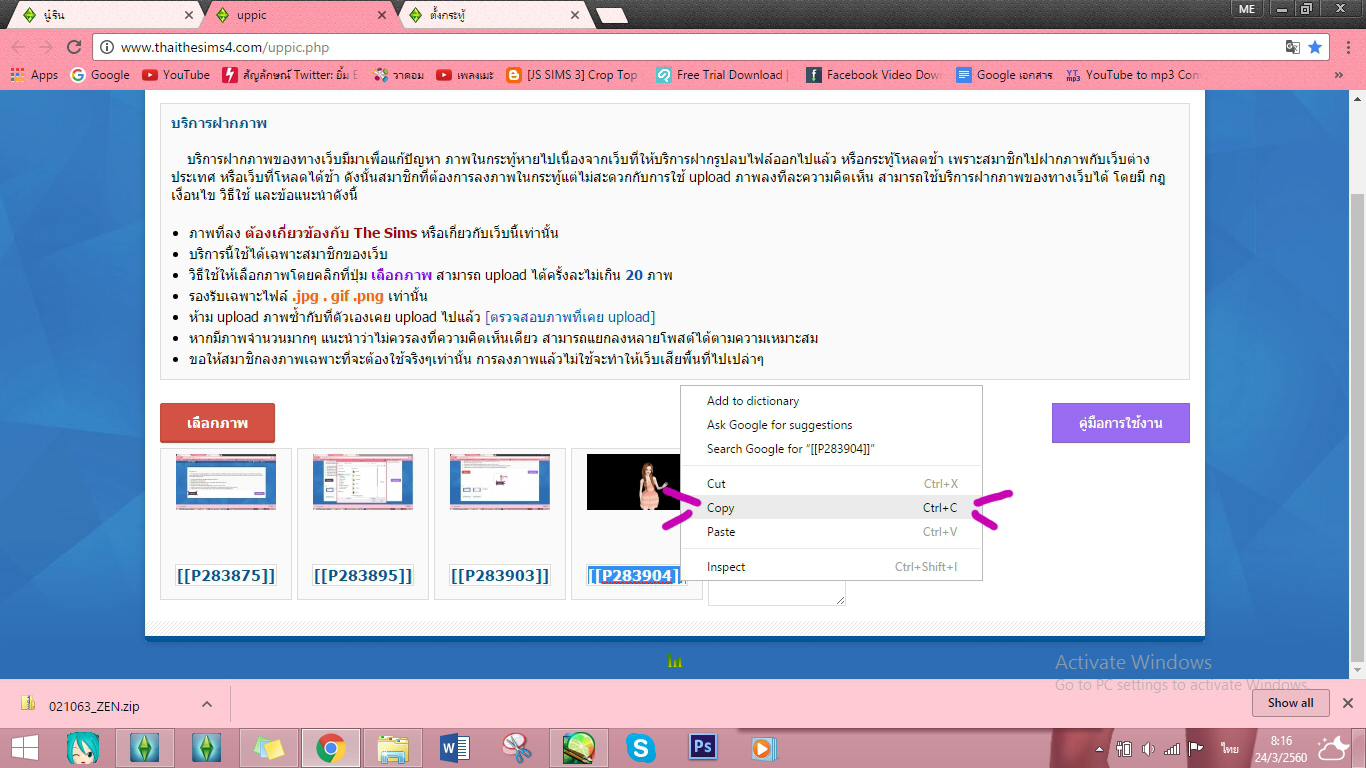The width and height of the screenshot is (1366, 768).
Task: Open File Explorer folder taskbar icon
Action: pos(393,747)
